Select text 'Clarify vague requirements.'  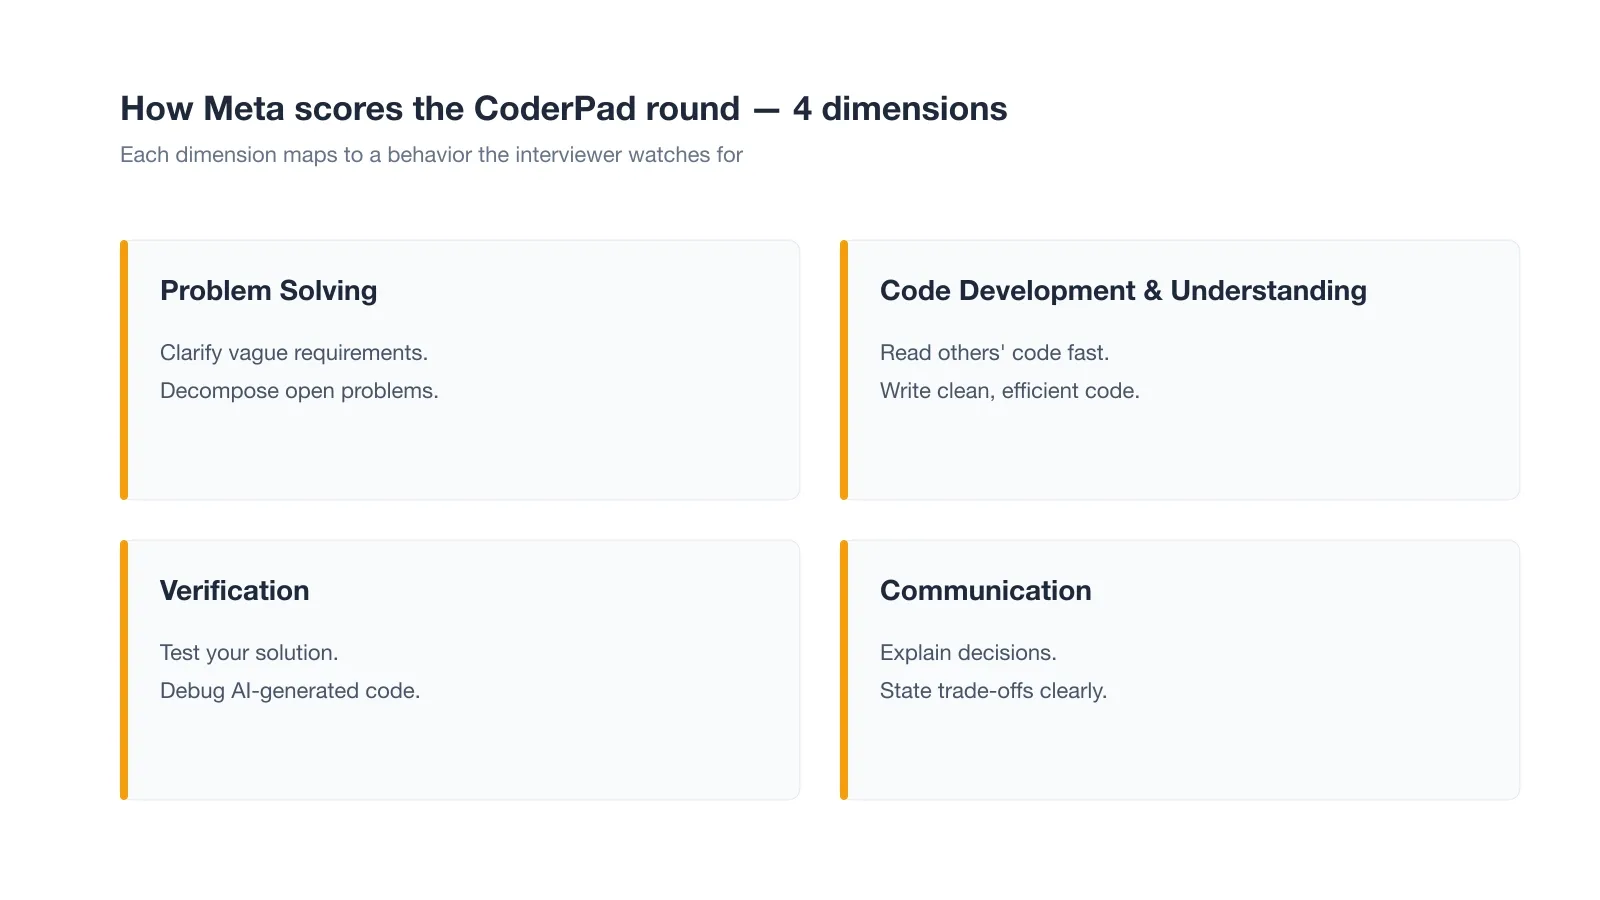pyautogui.click(x=294, y=353)
